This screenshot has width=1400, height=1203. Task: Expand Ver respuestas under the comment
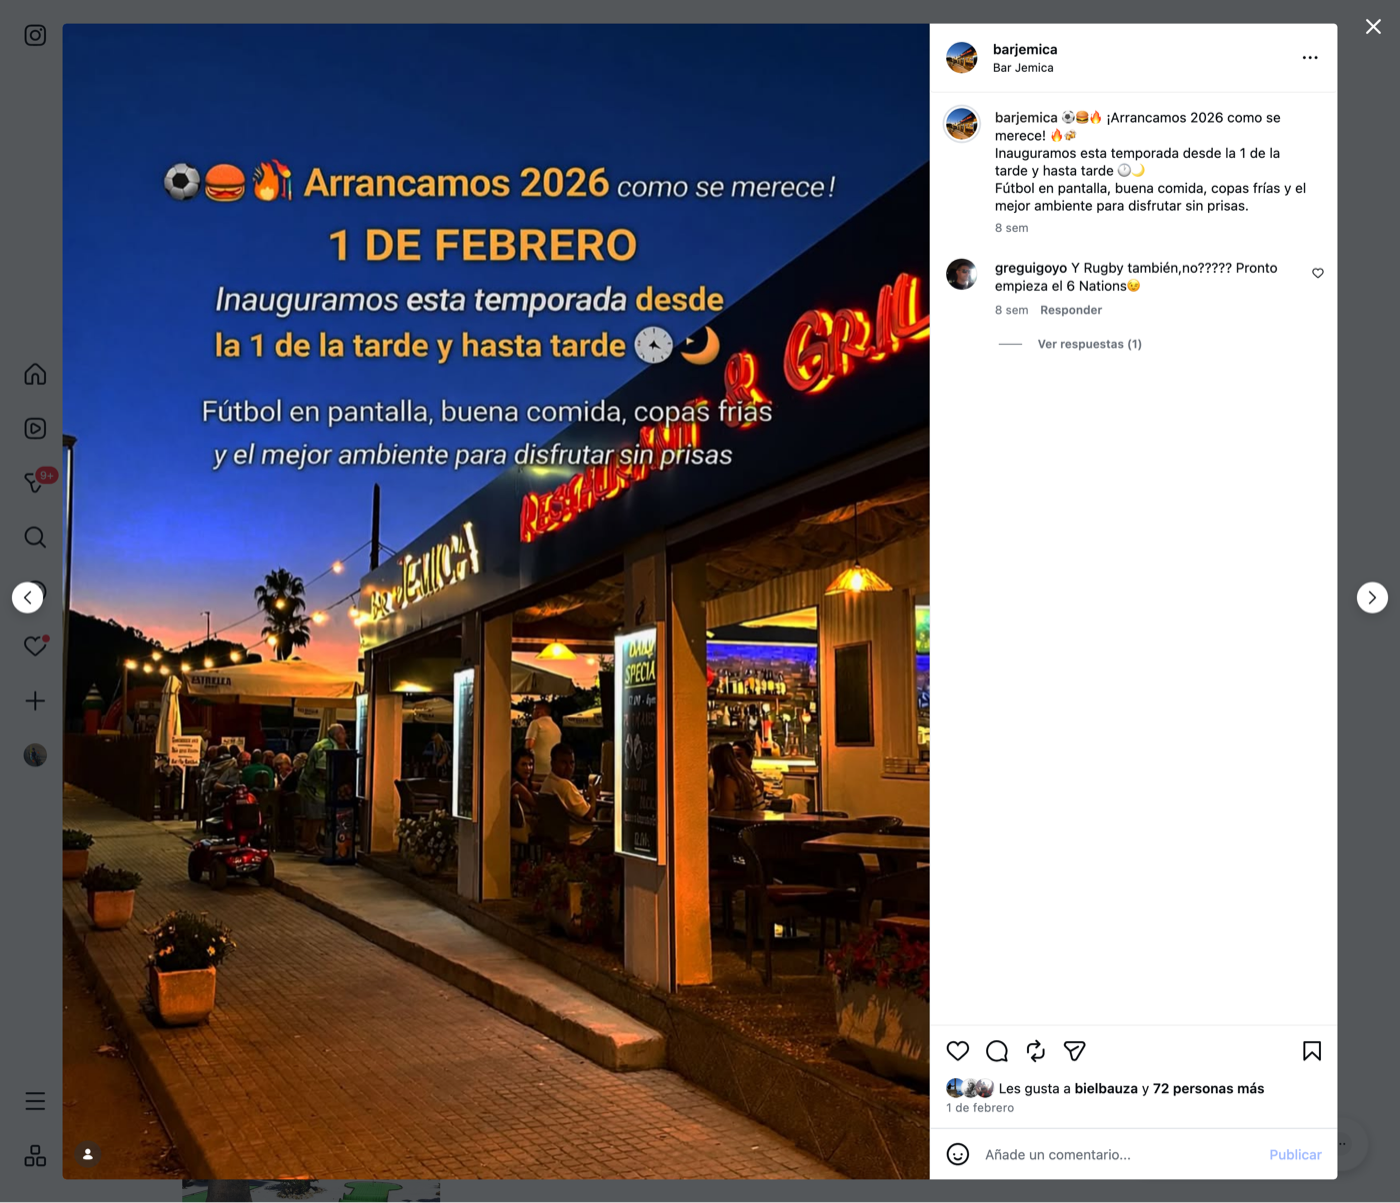pos(1089,343)
